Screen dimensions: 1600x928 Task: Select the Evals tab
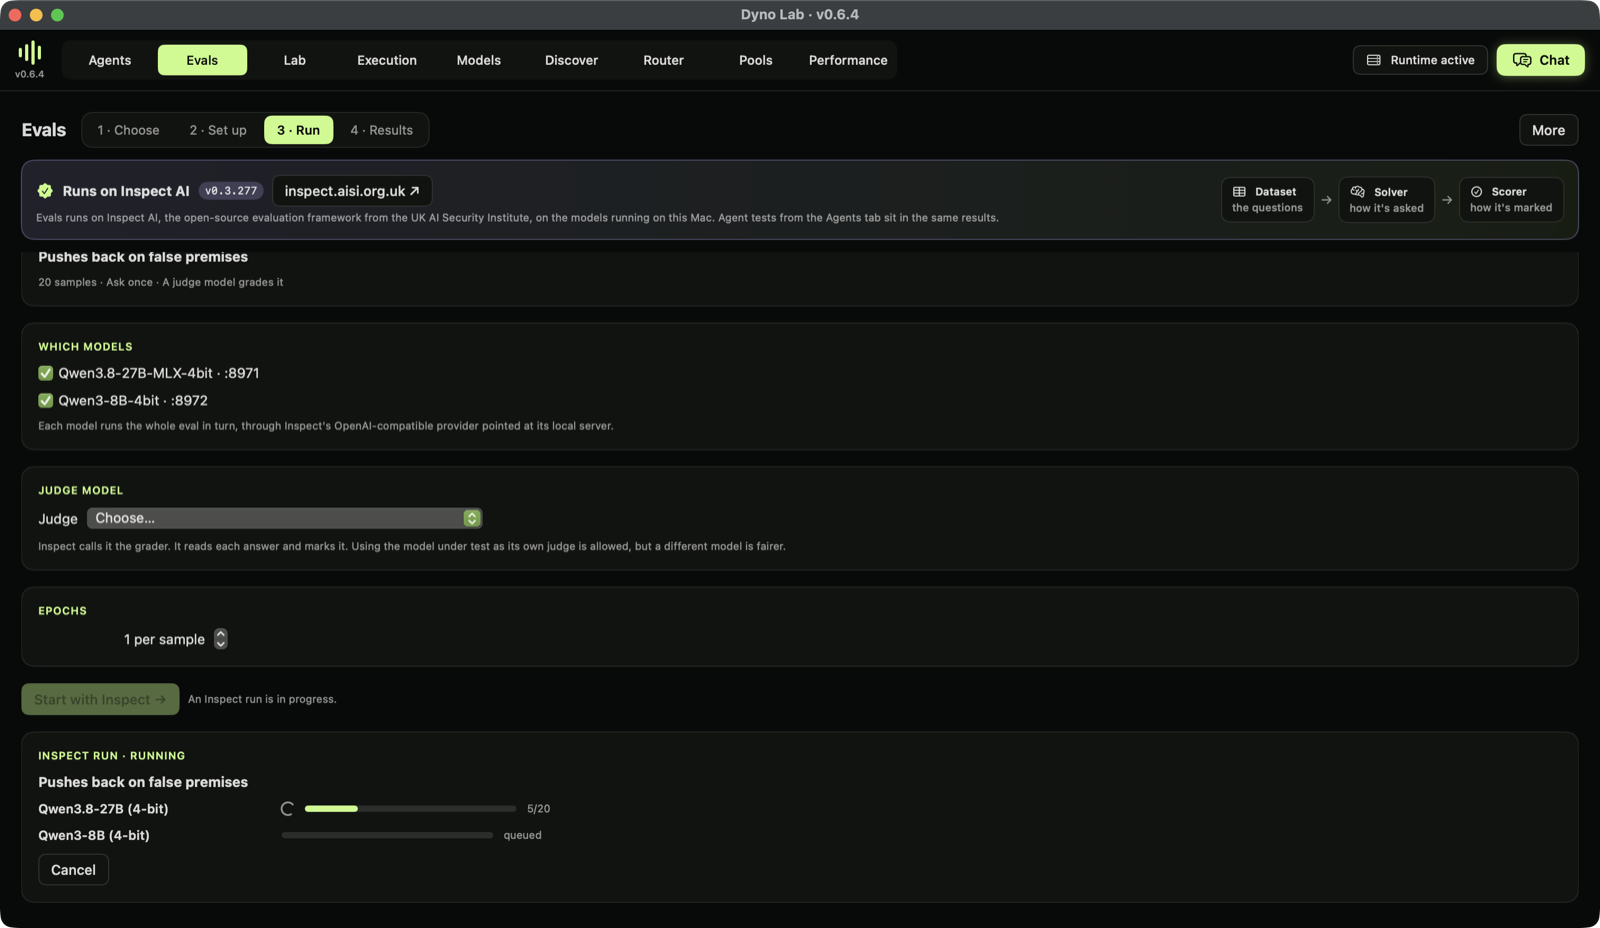(x=202, y=60)
